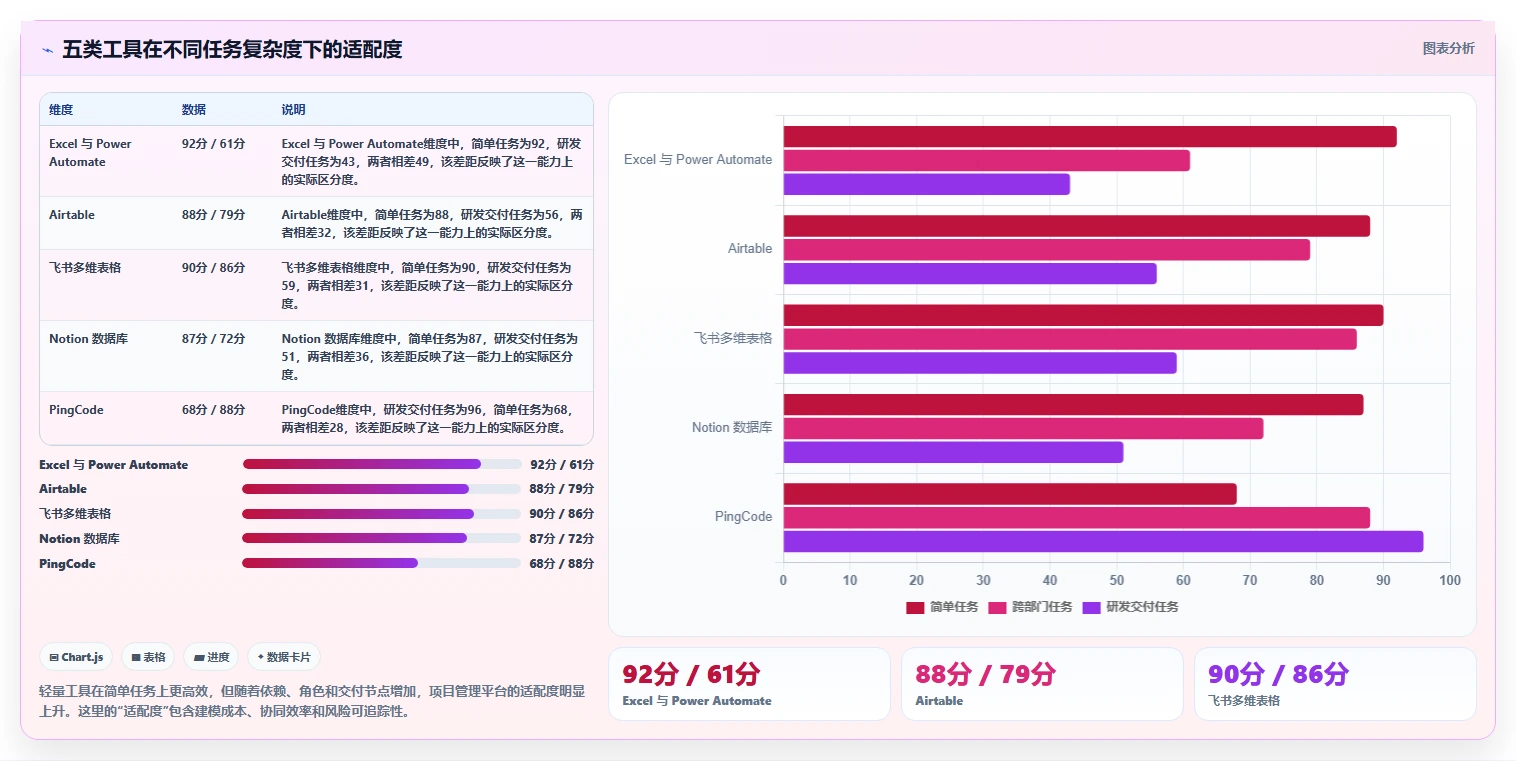Viewport: 1516px width, 761px height.
Task: Select the 飞书多维表格 cell in the table's 维度 column
Action: coord(106,285)
